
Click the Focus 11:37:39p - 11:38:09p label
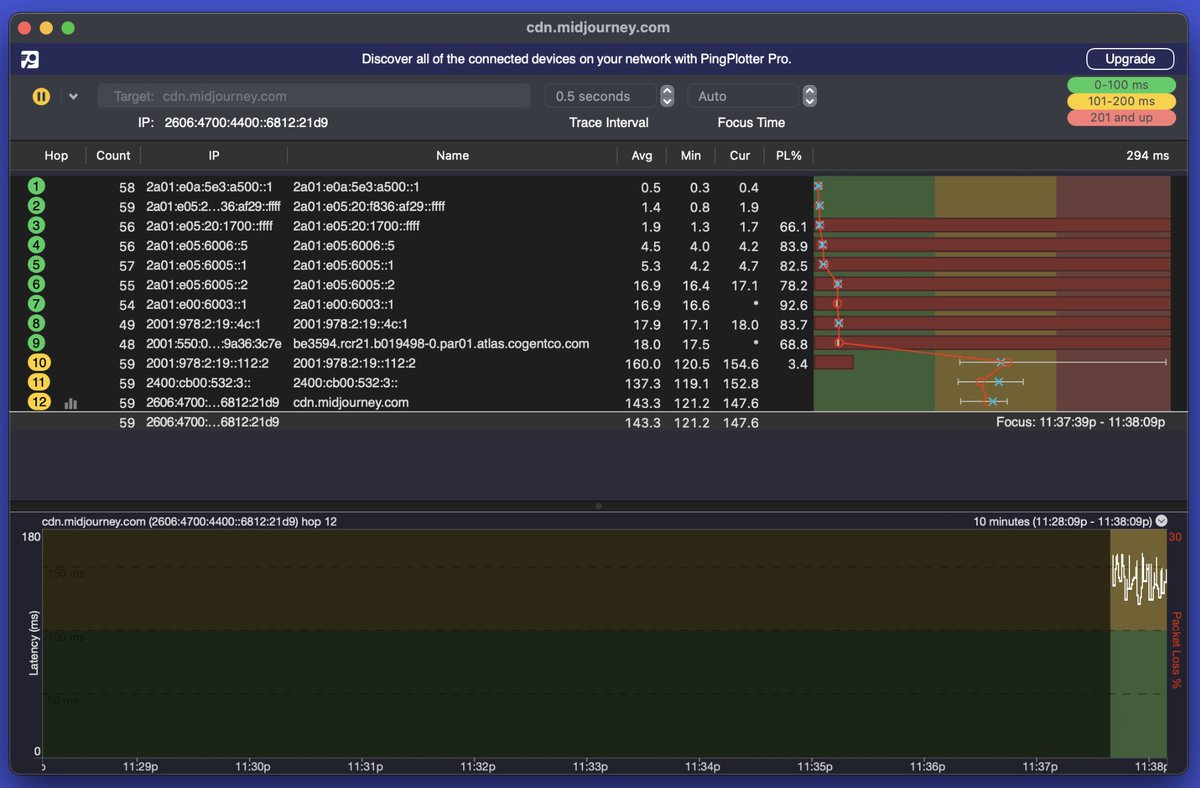[x=1083, y=423]
